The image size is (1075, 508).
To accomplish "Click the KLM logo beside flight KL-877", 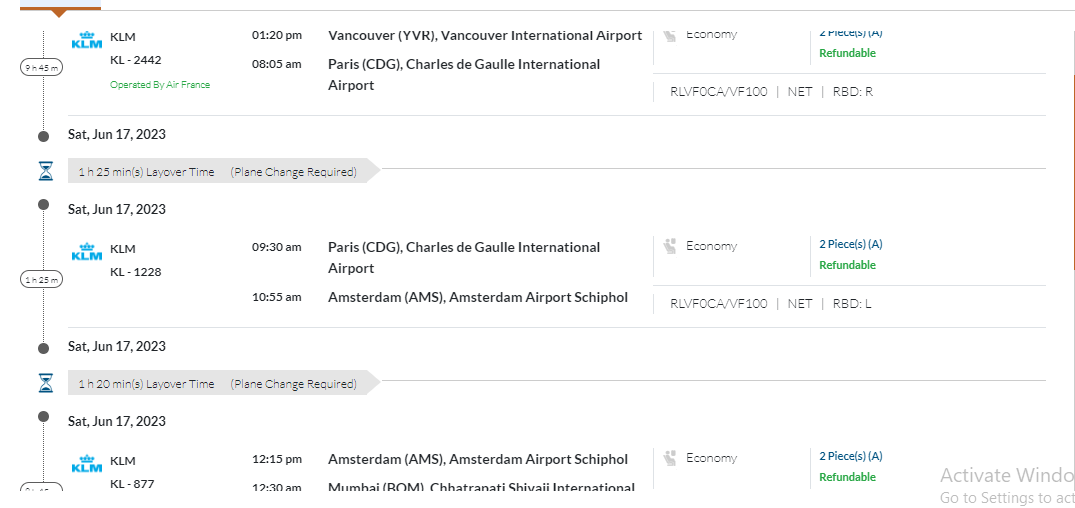I will coord(87,464).
